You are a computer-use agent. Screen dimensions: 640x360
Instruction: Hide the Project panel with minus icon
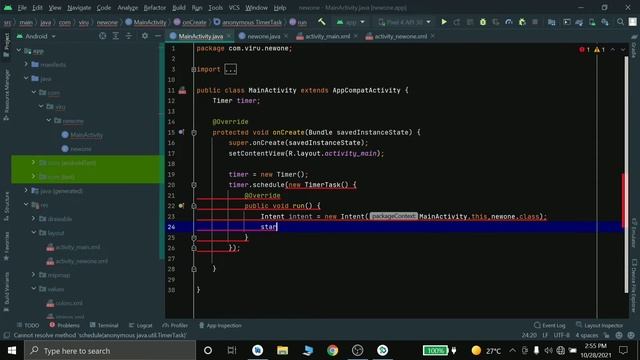tap(158, 36)
